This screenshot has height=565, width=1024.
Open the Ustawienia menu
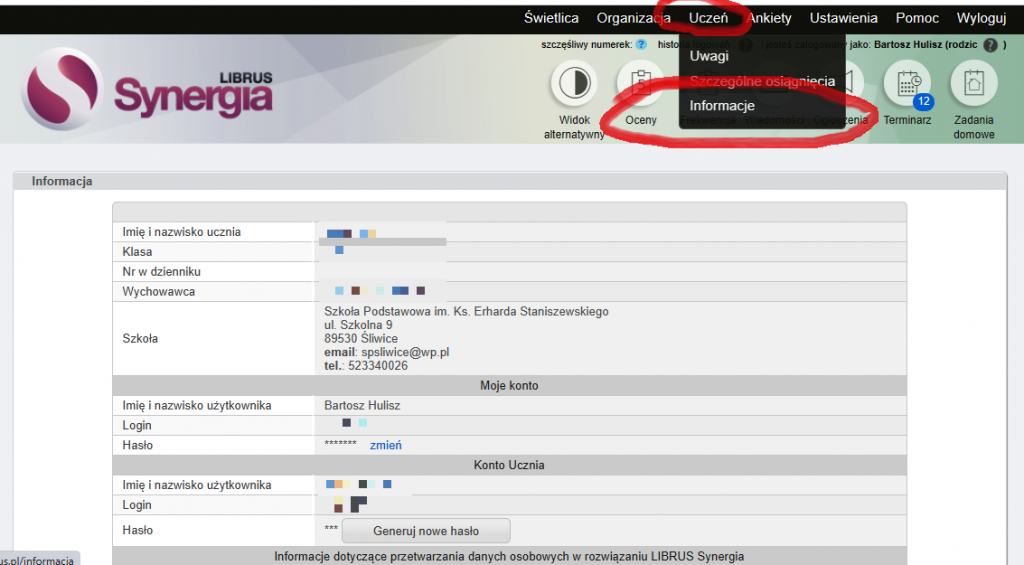[x=843, y=18]
